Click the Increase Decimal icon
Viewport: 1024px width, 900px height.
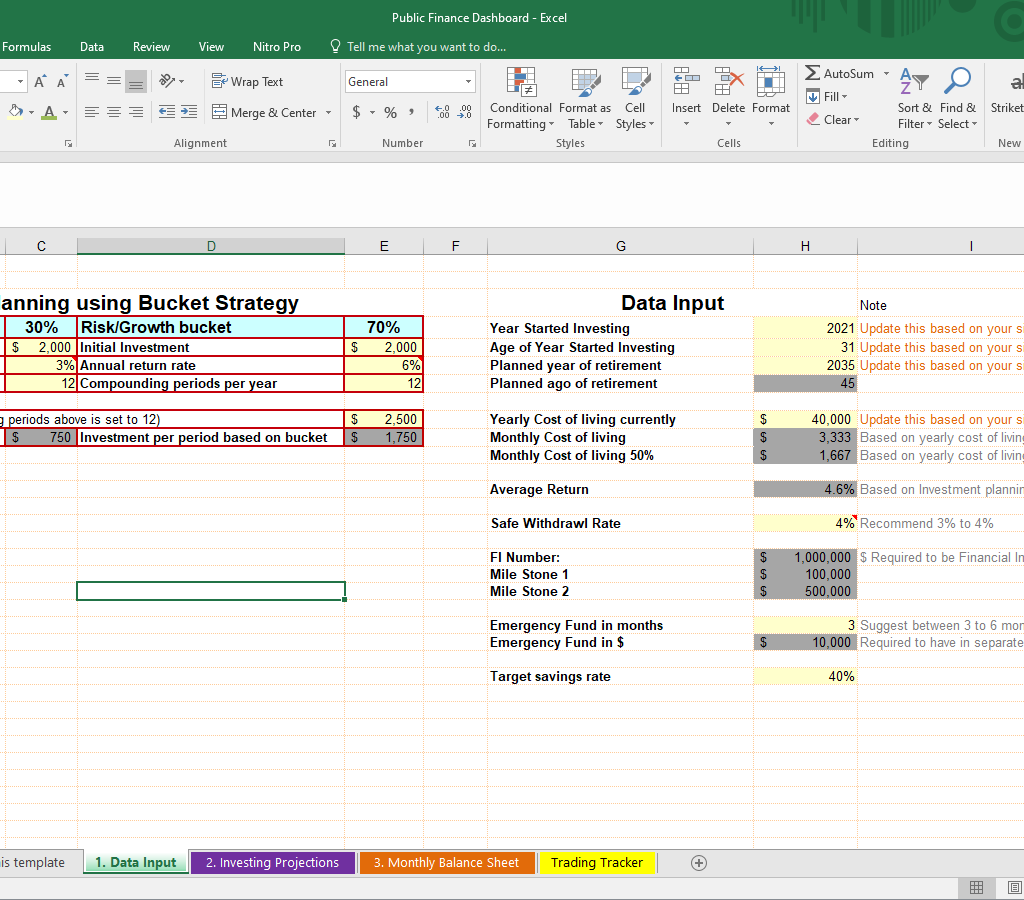442,113
